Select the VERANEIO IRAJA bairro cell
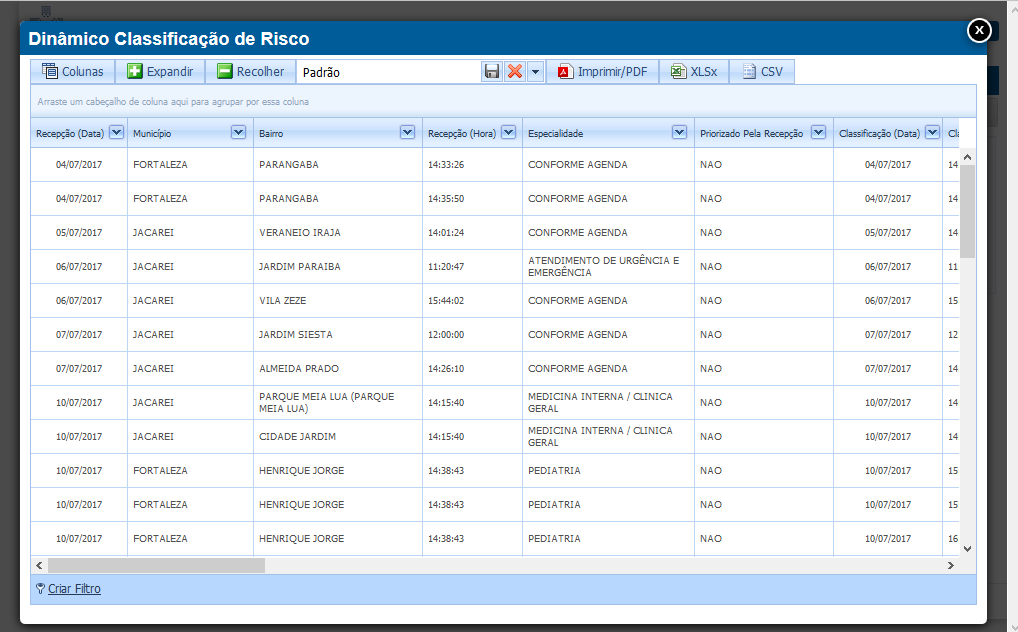This screenshot has height=632, width=1018. (338, 233)
